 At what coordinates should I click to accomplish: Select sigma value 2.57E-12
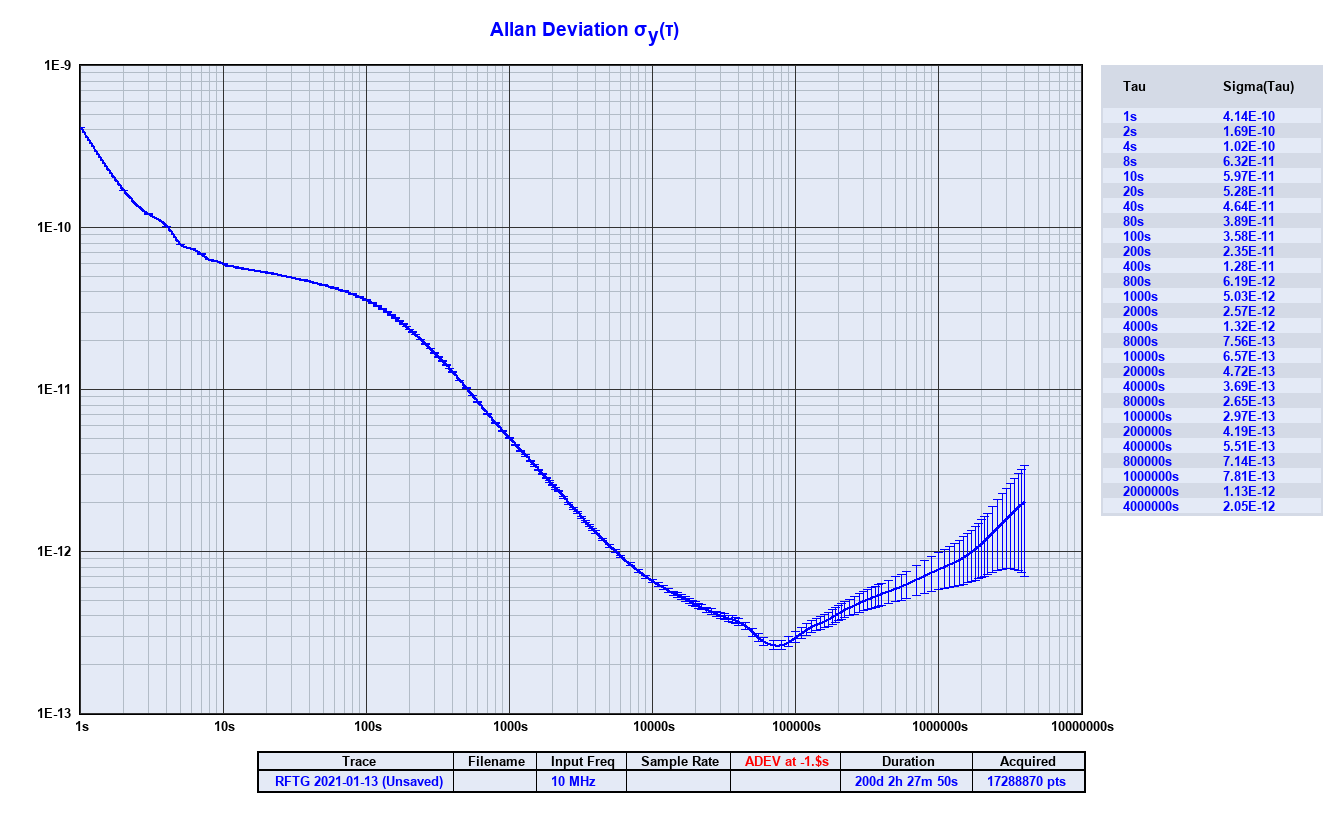pos(1249,312)
